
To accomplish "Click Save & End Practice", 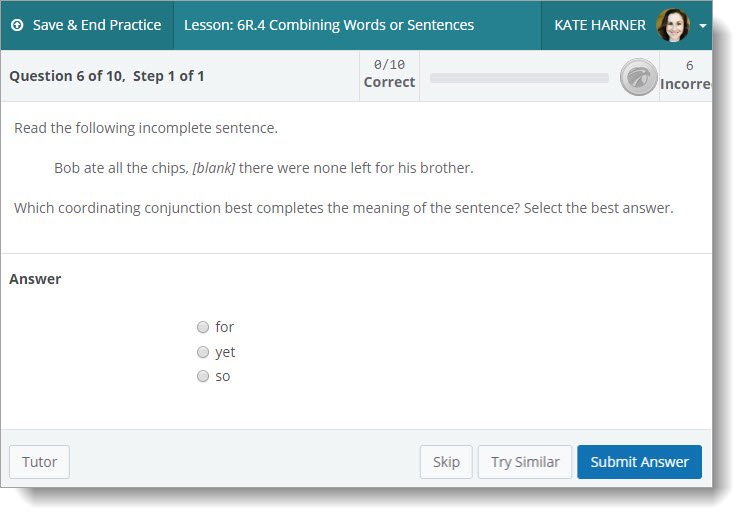I will 96,25.
